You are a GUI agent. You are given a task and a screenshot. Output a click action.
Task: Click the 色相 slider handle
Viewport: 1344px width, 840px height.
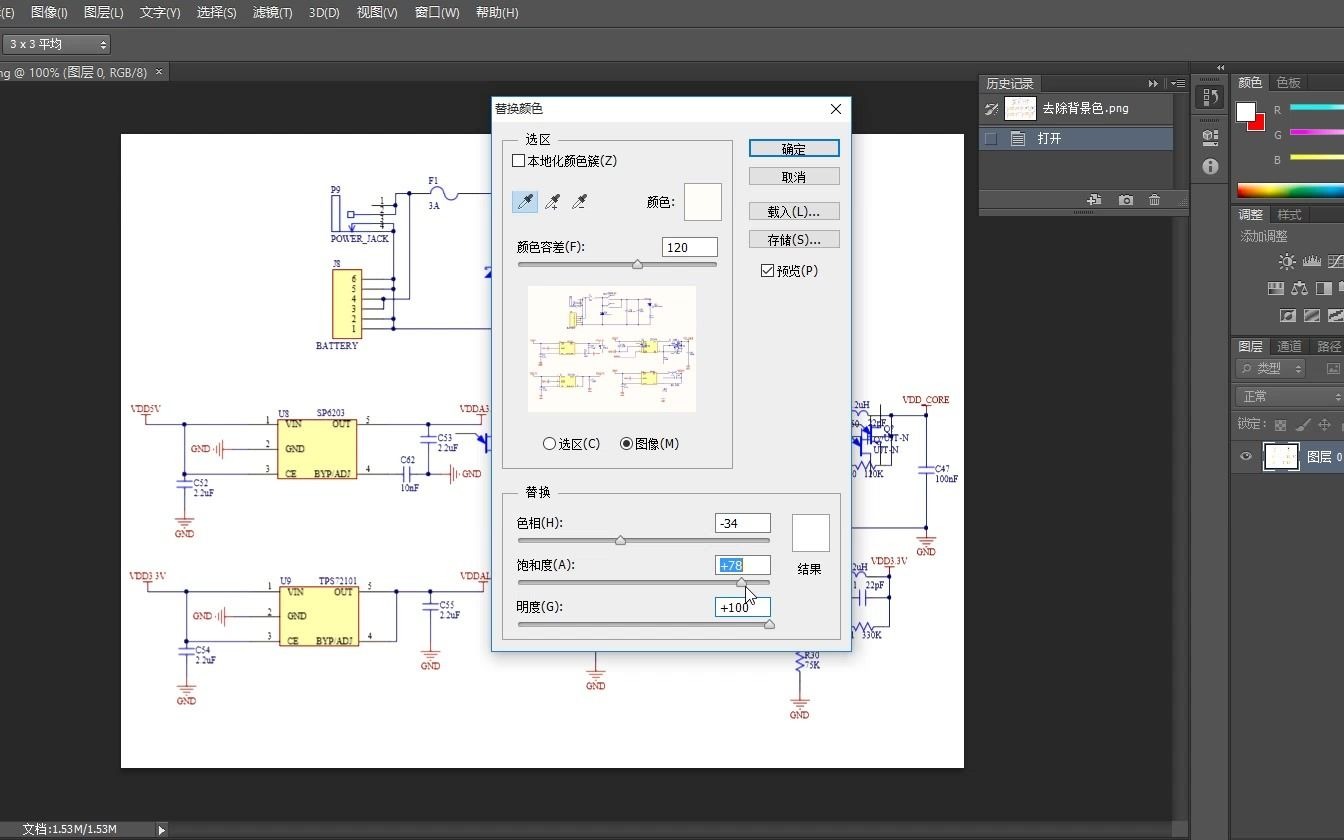coord(620,540)
